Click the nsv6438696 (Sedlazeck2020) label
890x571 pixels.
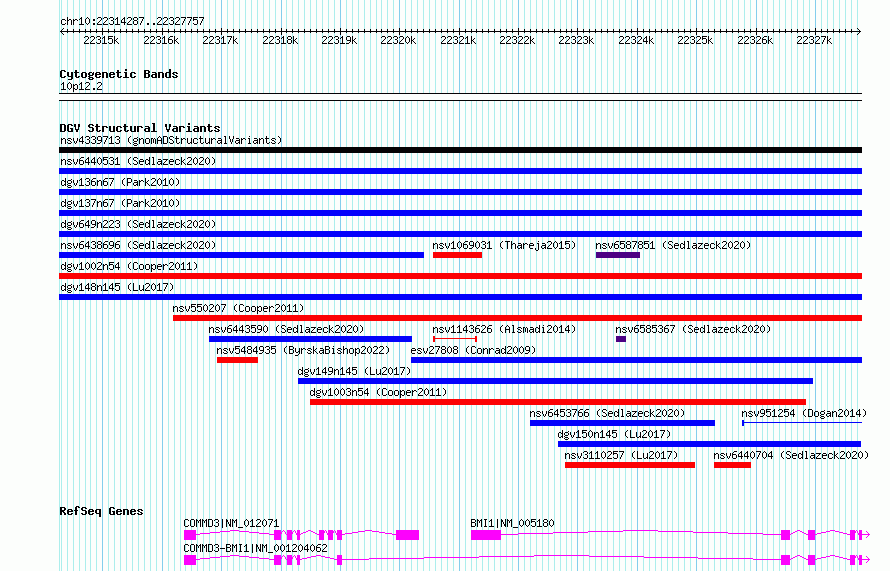point(138,245)
